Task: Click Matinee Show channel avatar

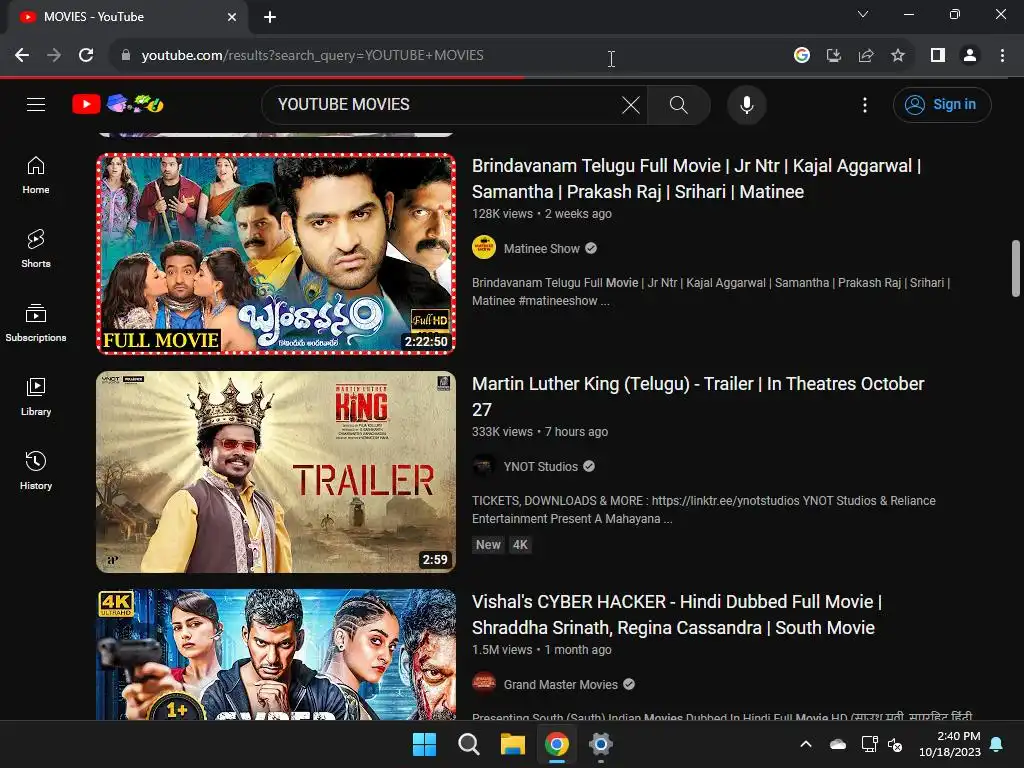Action: 484,248
